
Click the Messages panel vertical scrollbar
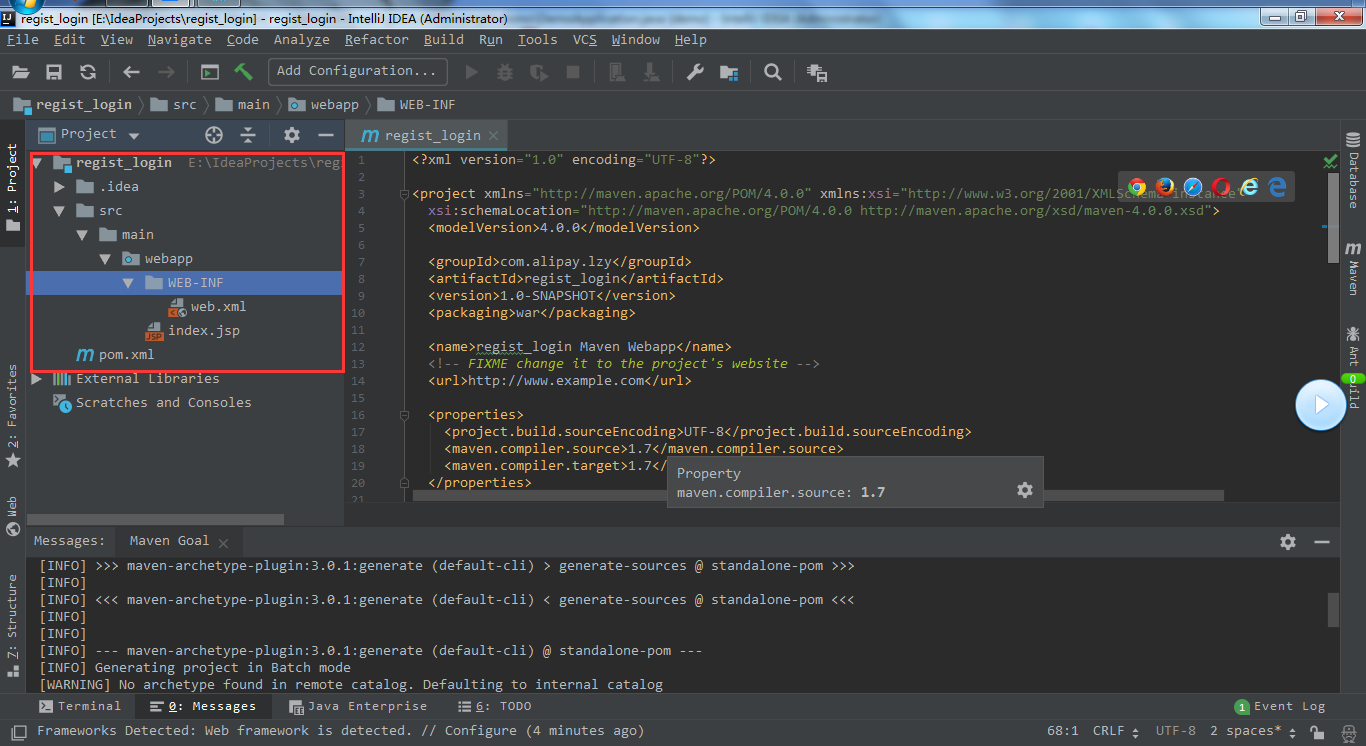tap(1333, 609)
